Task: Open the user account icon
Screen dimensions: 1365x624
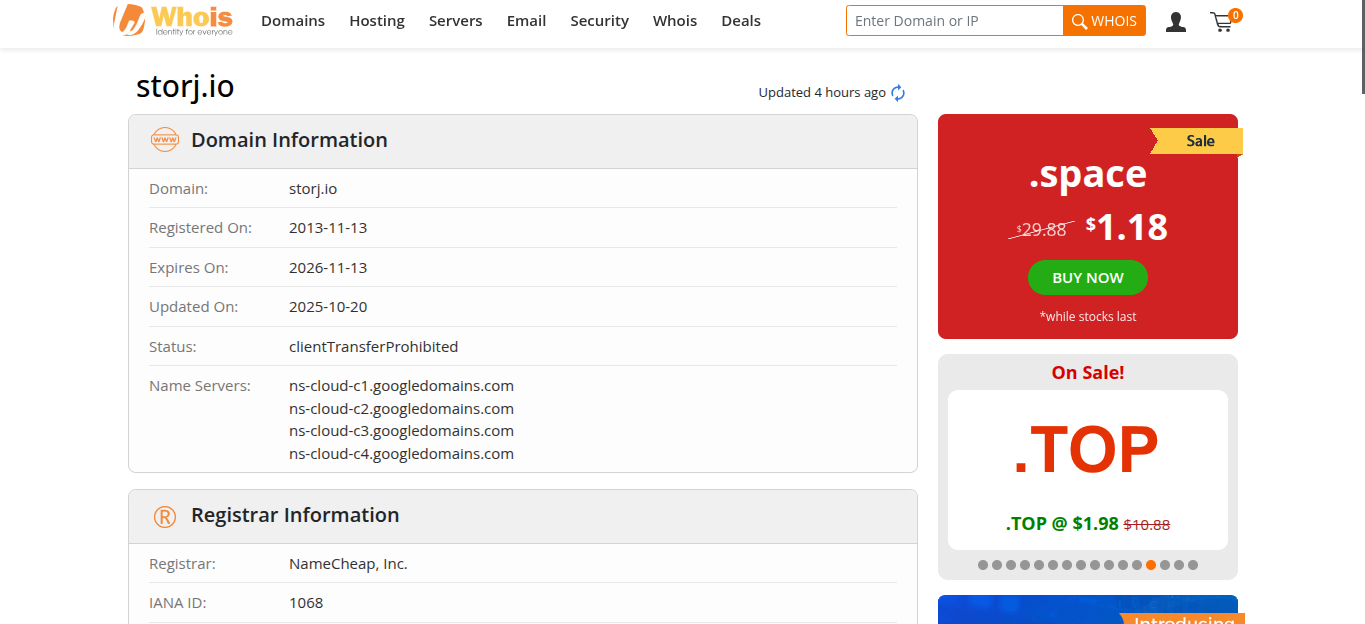Action: pyautogui.click(x=1176, y=21)
